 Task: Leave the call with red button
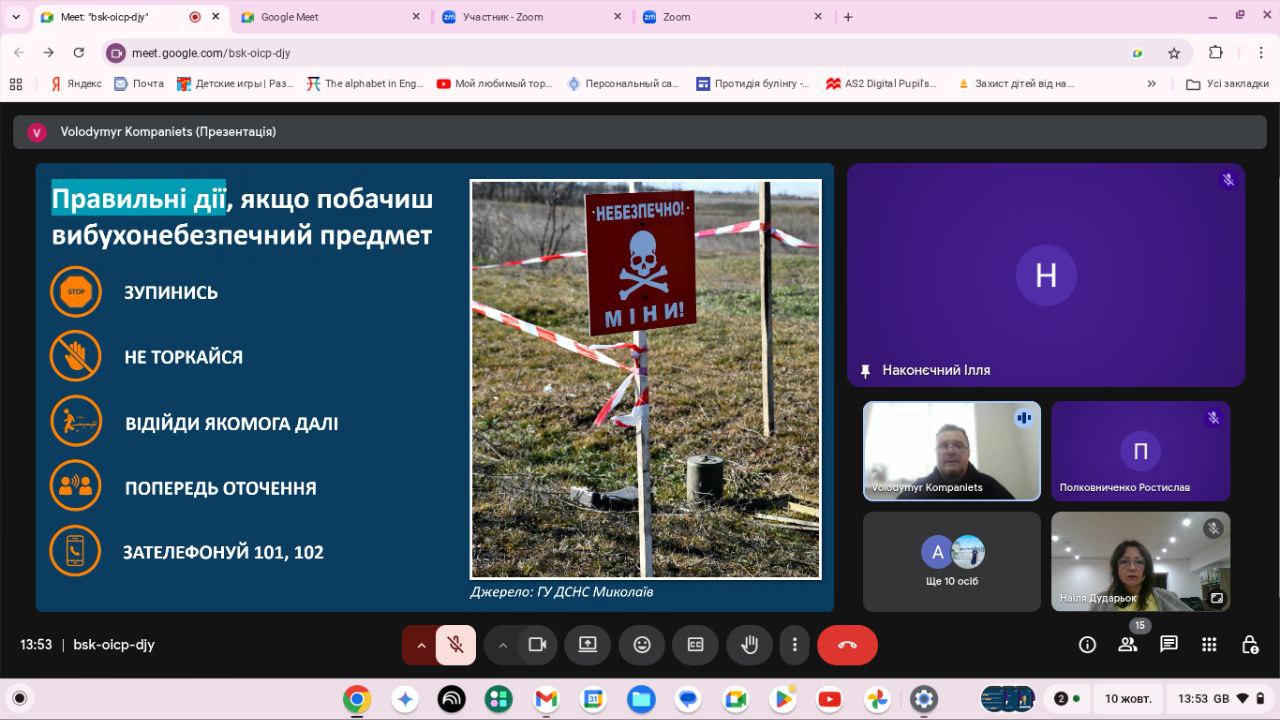847,645
